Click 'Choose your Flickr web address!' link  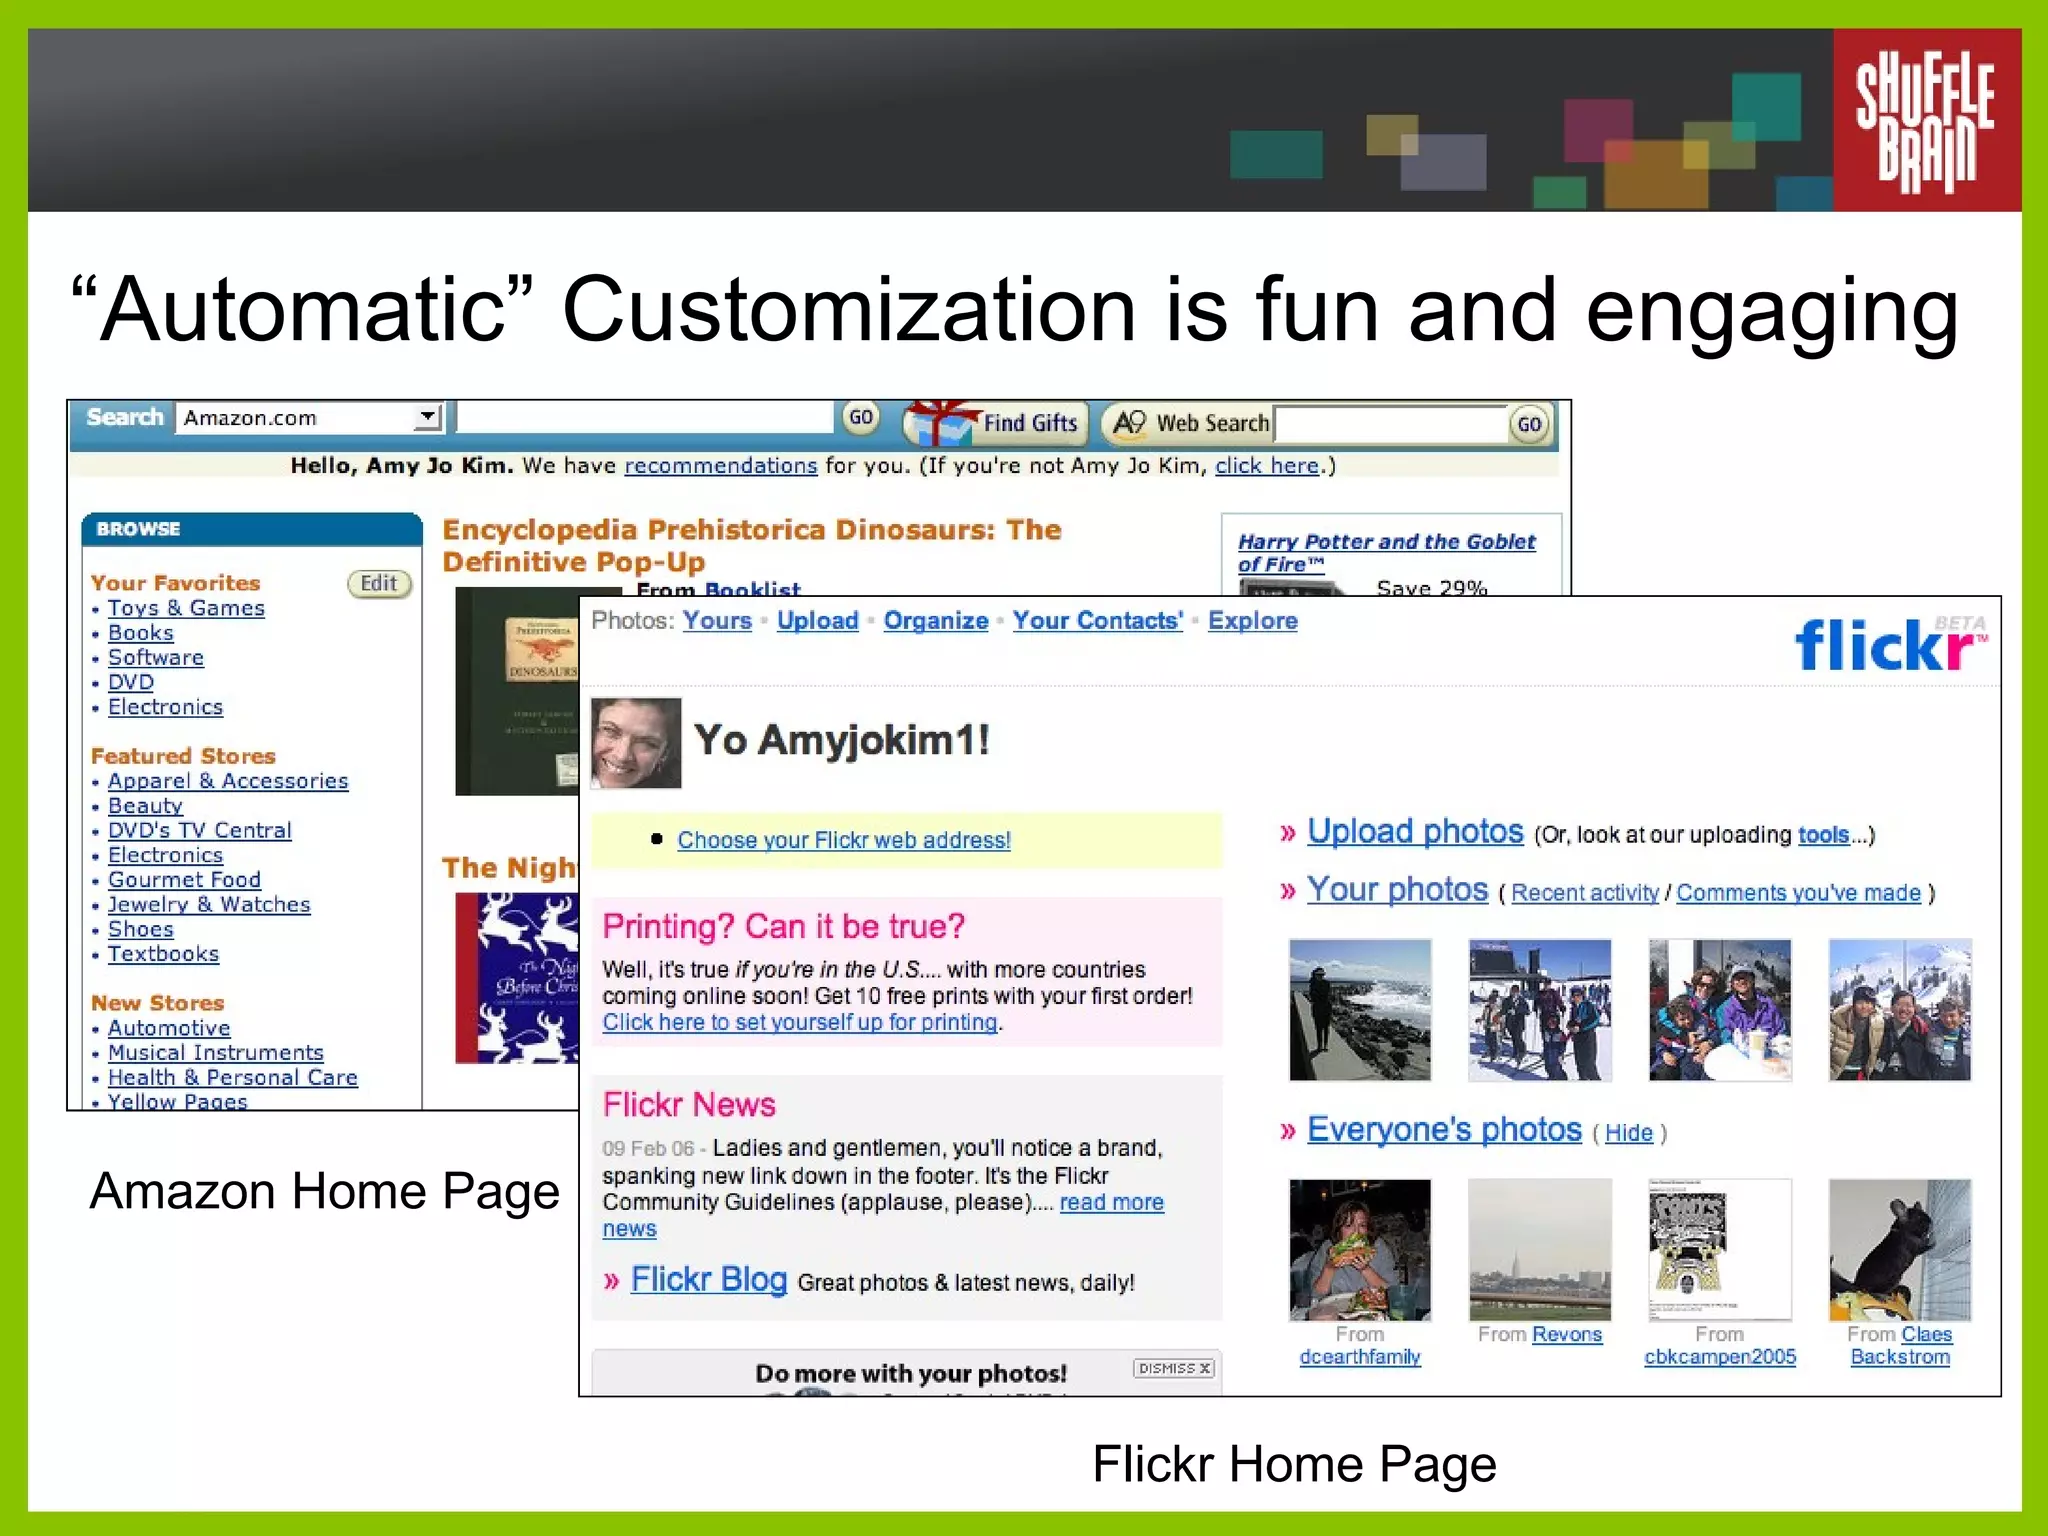(844, 840)
